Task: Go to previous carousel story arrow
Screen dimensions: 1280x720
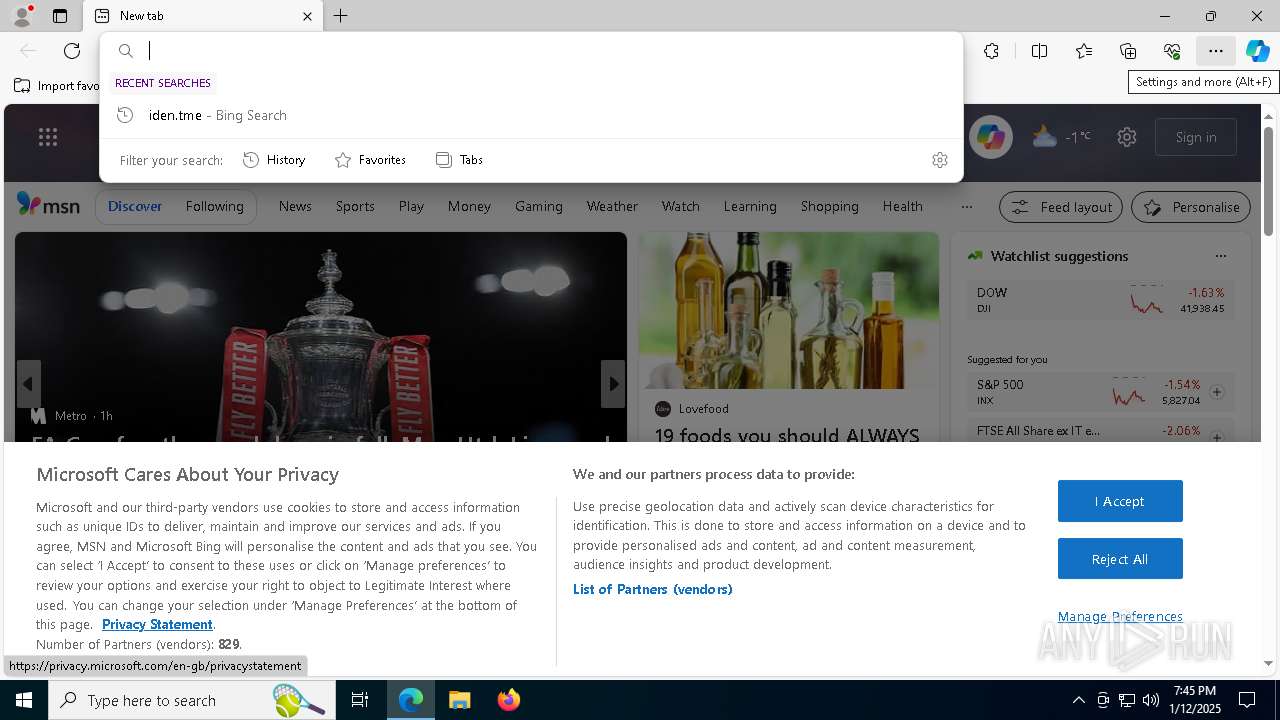Action: click(x=28, y=384)
